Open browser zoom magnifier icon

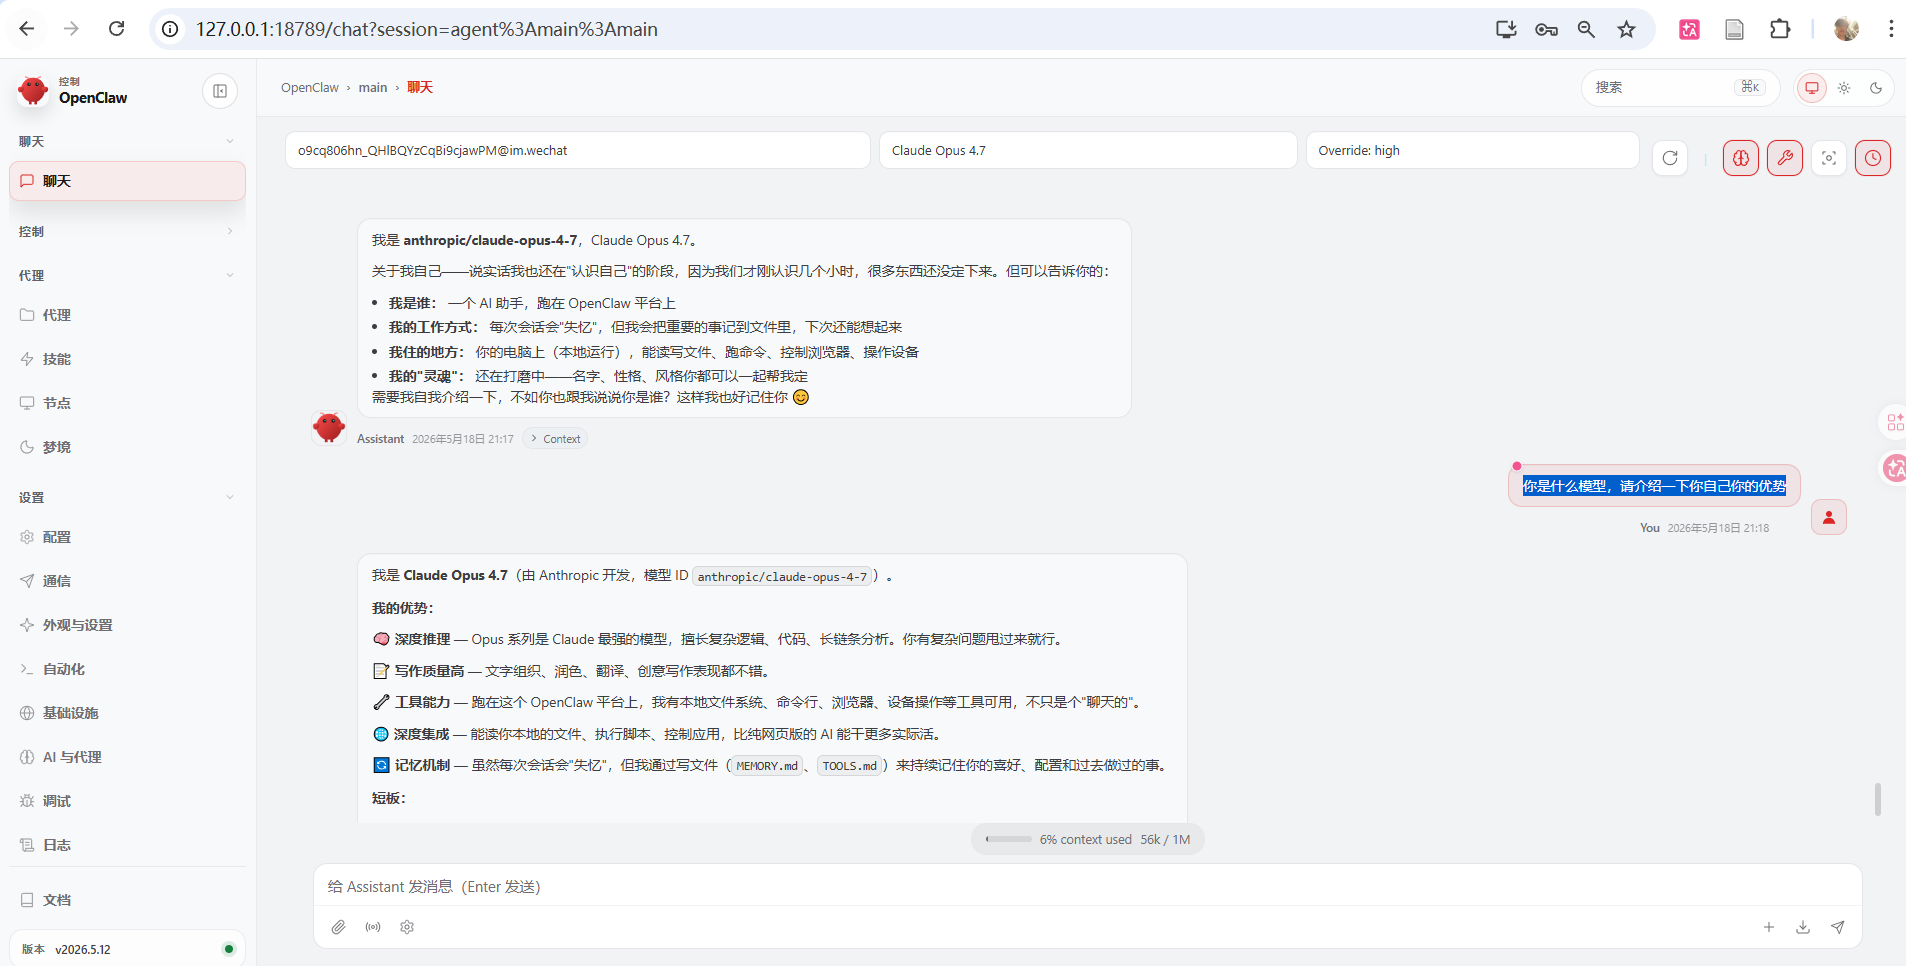pyautogui.click(x=1587, y=29)
